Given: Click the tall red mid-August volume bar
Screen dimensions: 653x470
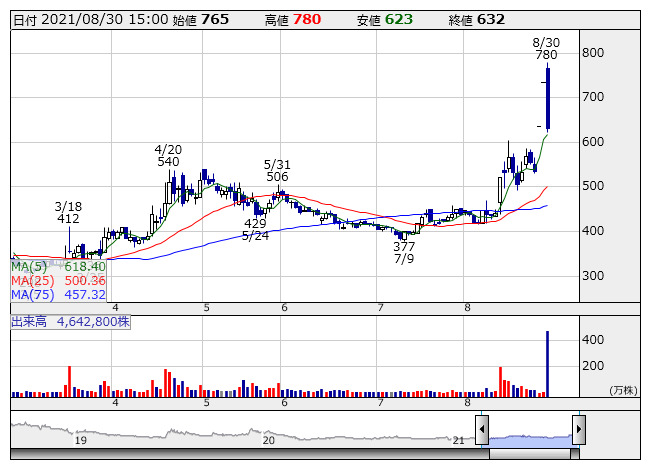Looking at the screenshot, I should [x=500, y=382].
